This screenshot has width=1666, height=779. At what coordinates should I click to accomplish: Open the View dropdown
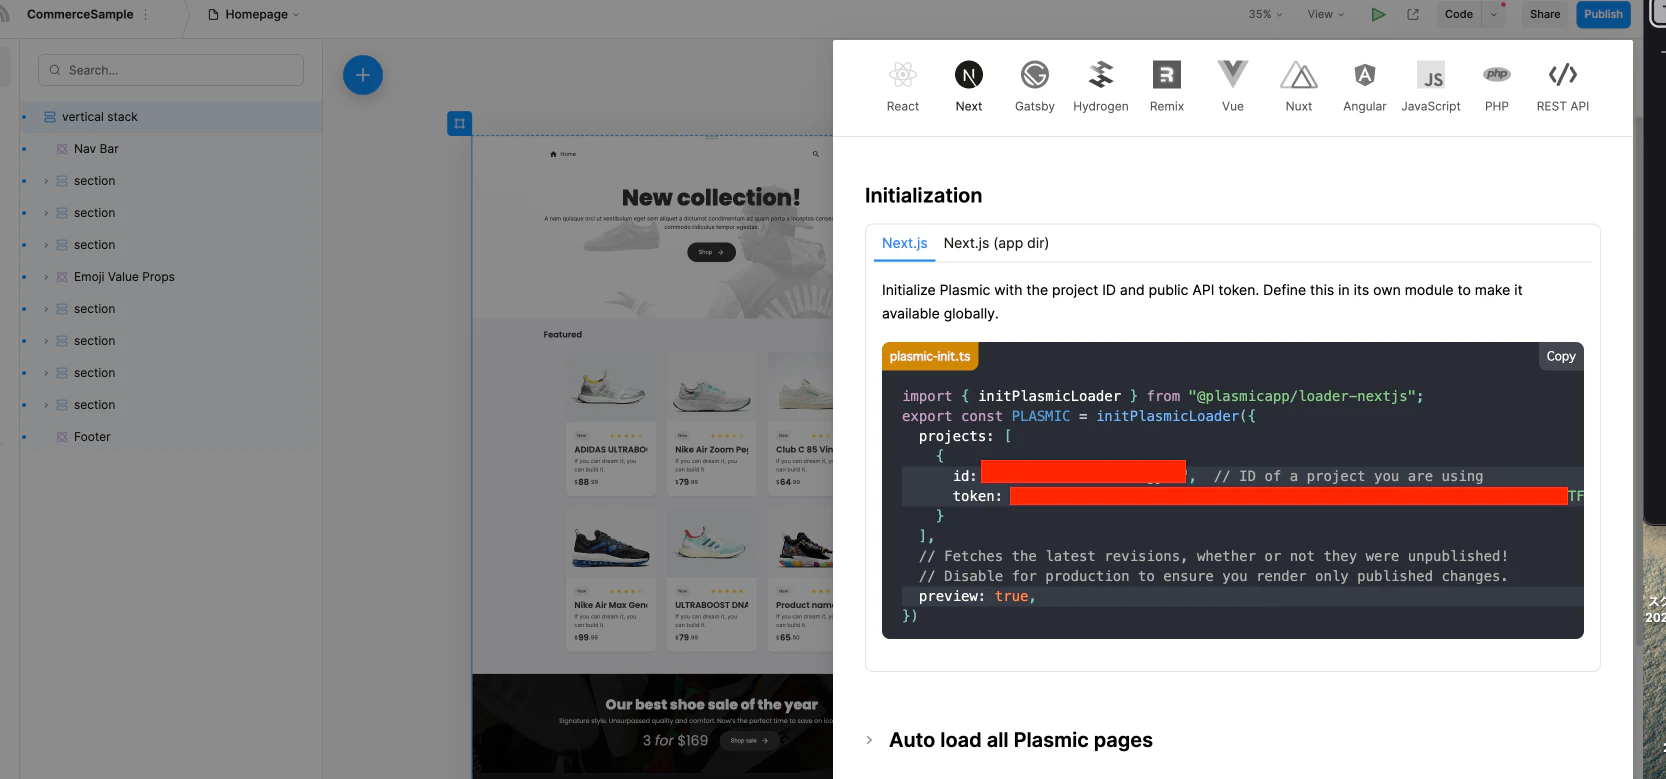(1326, 14)
